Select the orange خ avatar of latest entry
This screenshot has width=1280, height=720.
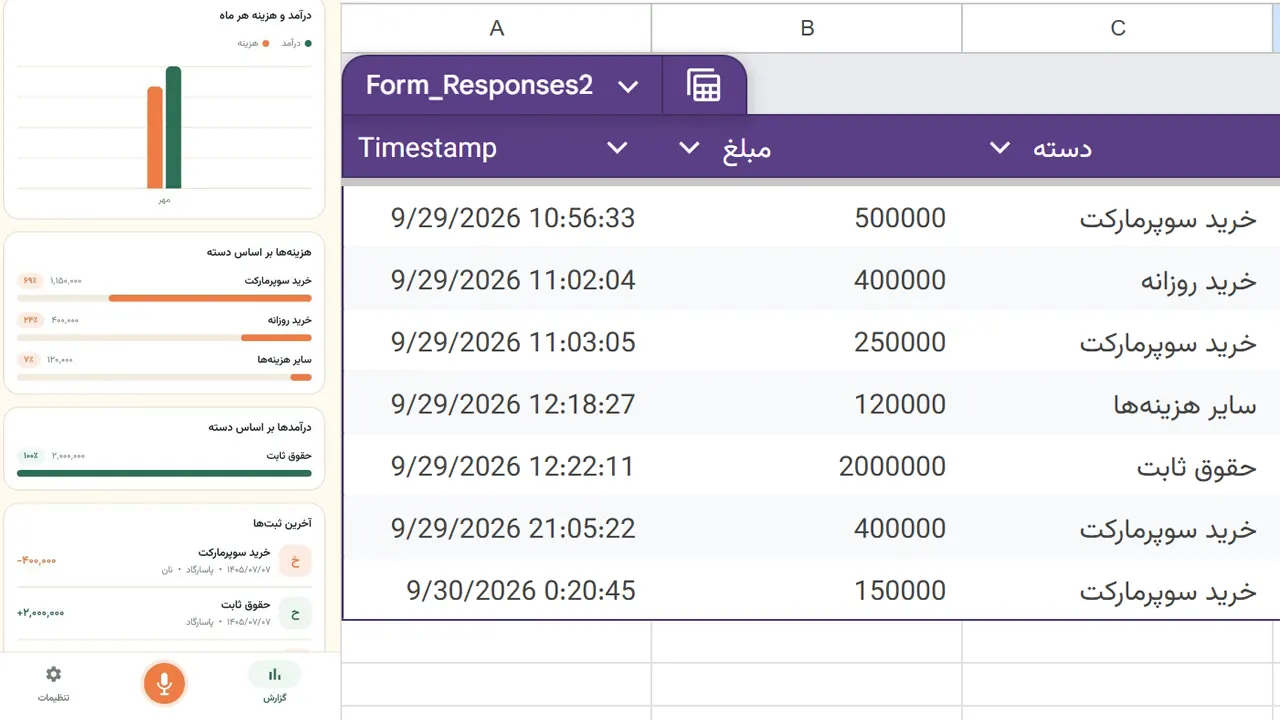tap(295, 561)
